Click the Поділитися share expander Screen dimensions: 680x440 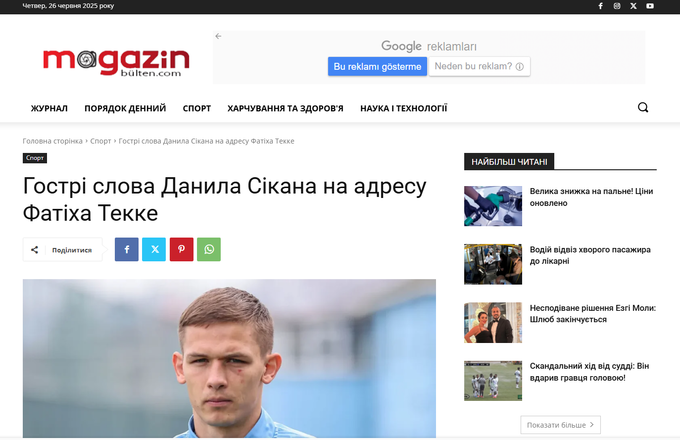62,250
